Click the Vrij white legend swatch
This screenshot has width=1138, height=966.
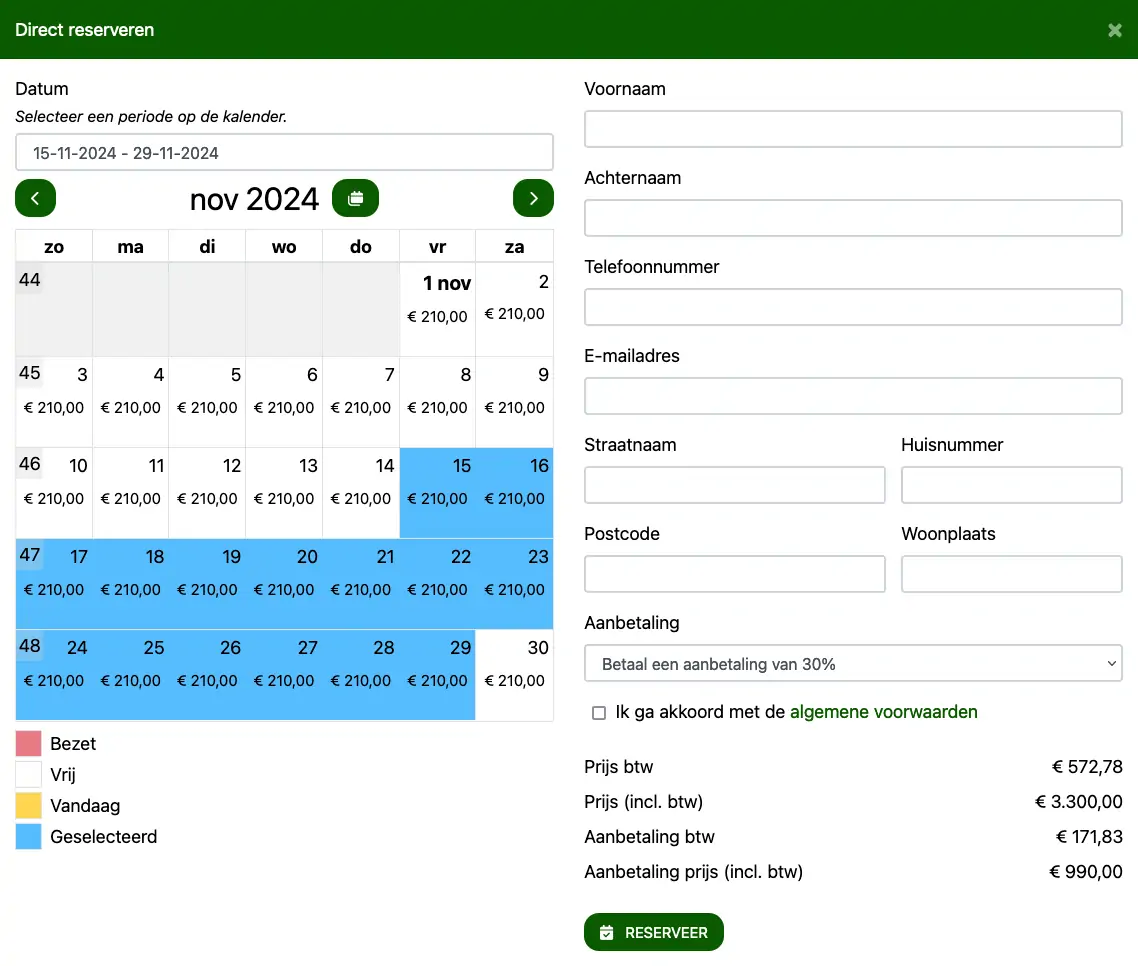tap(28, 774)
